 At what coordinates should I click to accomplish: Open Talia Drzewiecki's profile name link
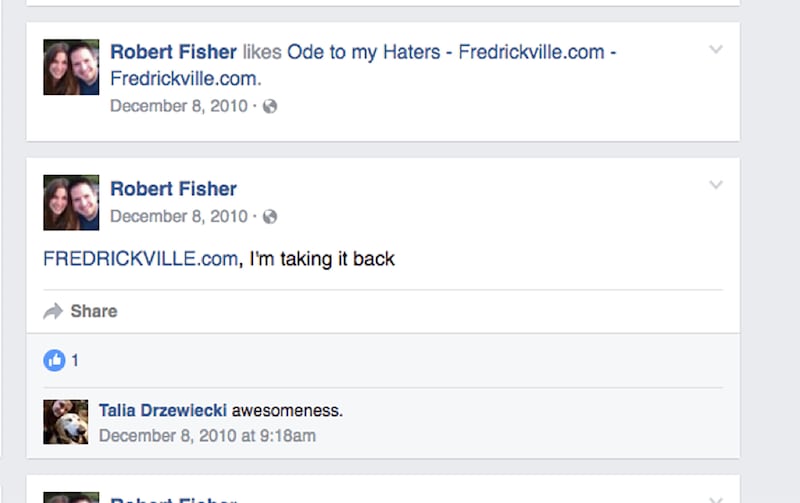[163, 410]
